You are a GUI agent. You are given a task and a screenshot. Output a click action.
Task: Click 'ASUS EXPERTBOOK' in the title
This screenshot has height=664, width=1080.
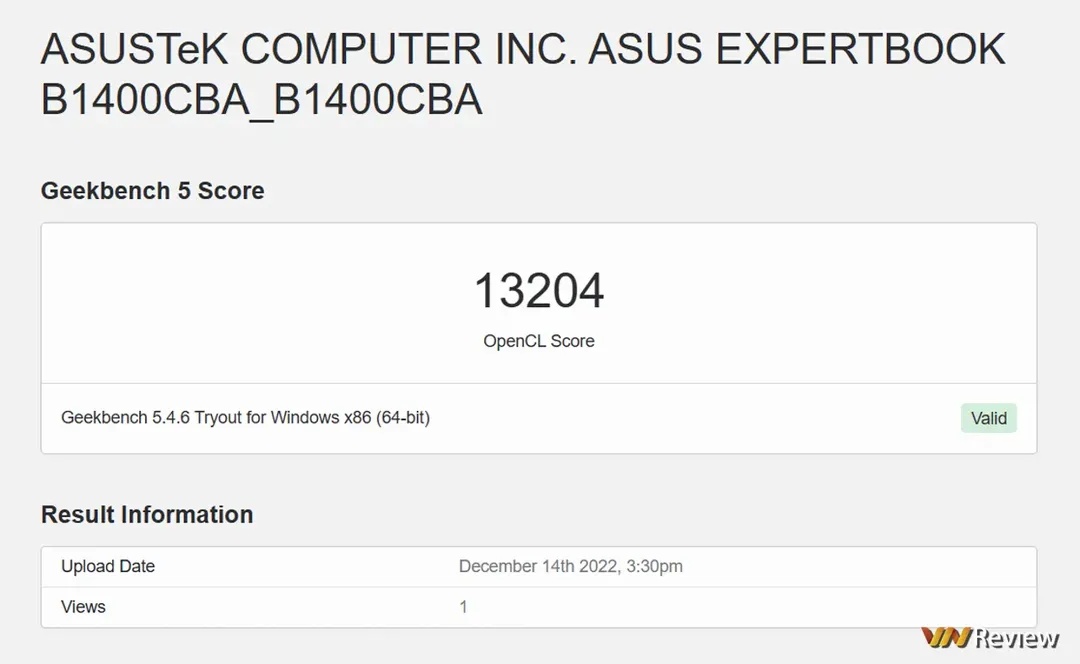click(x=796, y=50)
